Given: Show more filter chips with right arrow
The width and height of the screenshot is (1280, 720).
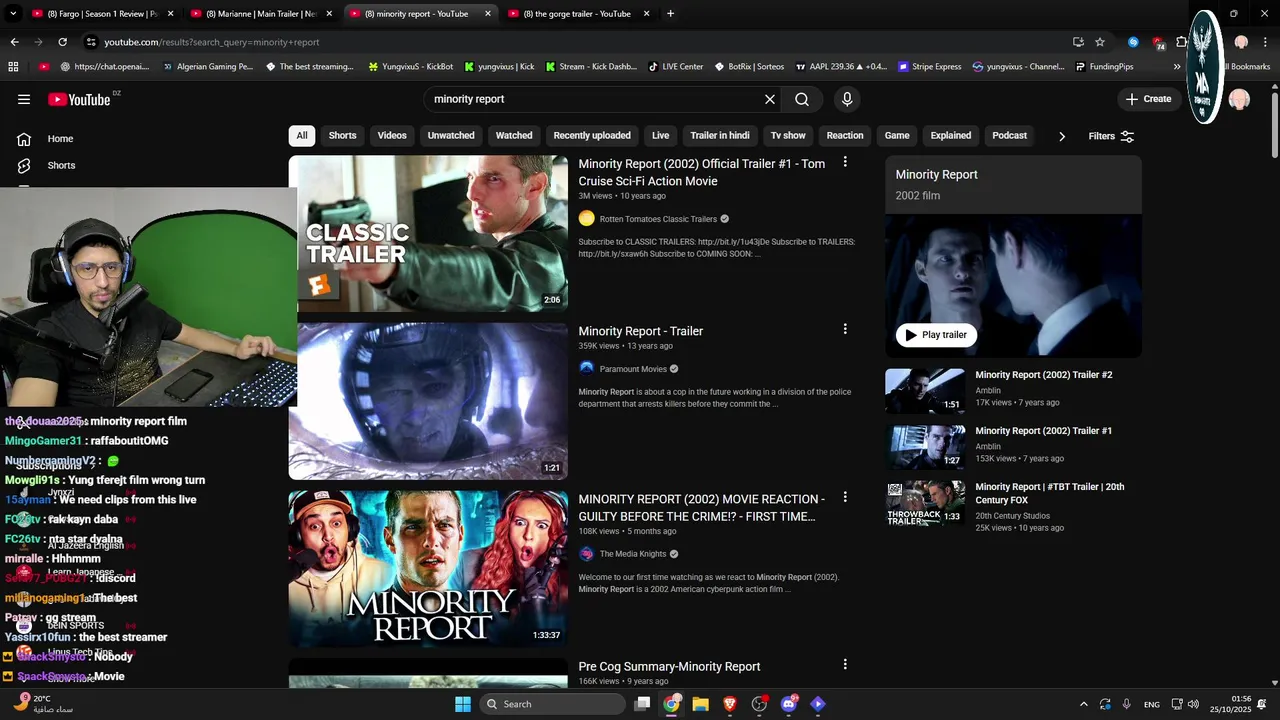Looking at the screenshot, I should [x=1062, y=136].
